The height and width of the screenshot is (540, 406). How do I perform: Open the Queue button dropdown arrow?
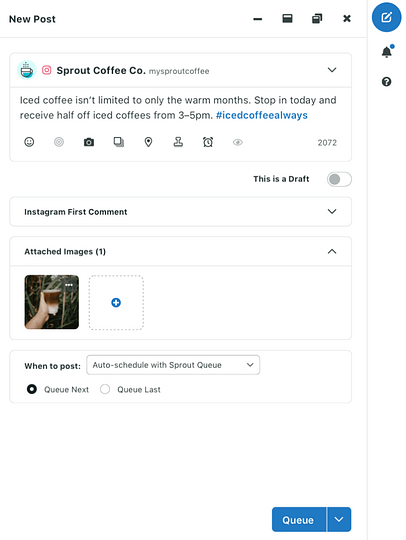pos(339,519)
